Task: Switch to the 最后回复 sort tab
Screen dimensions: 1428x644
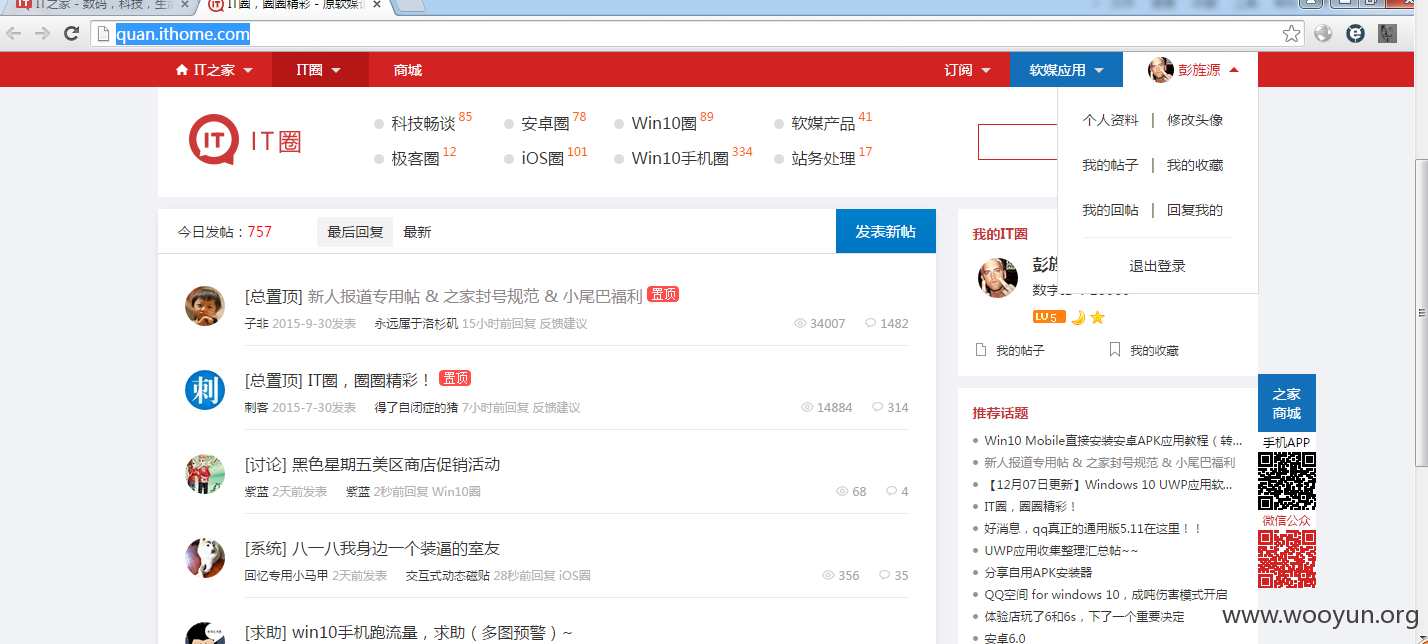Action: pos(355,232)
